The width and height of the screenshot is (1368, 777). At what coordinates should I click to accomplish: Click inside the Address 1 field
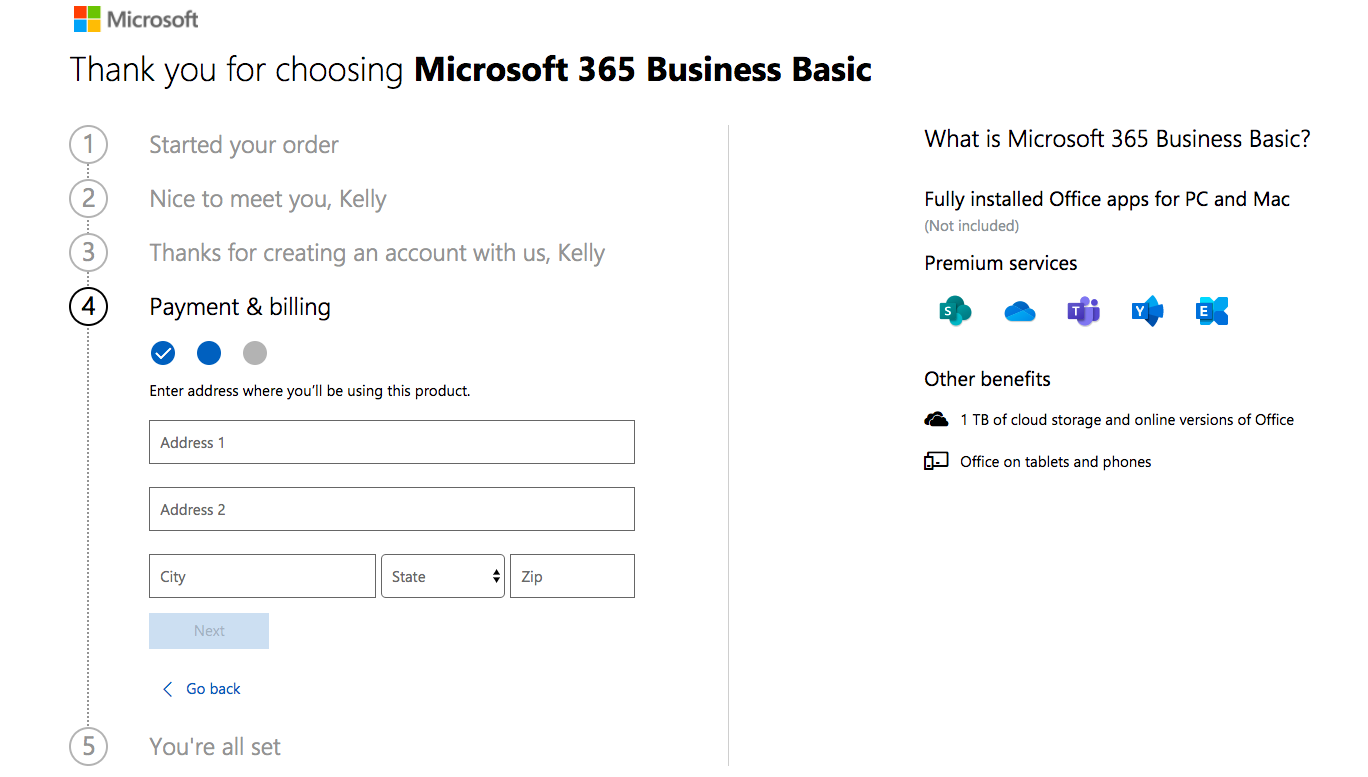point(391,442)
